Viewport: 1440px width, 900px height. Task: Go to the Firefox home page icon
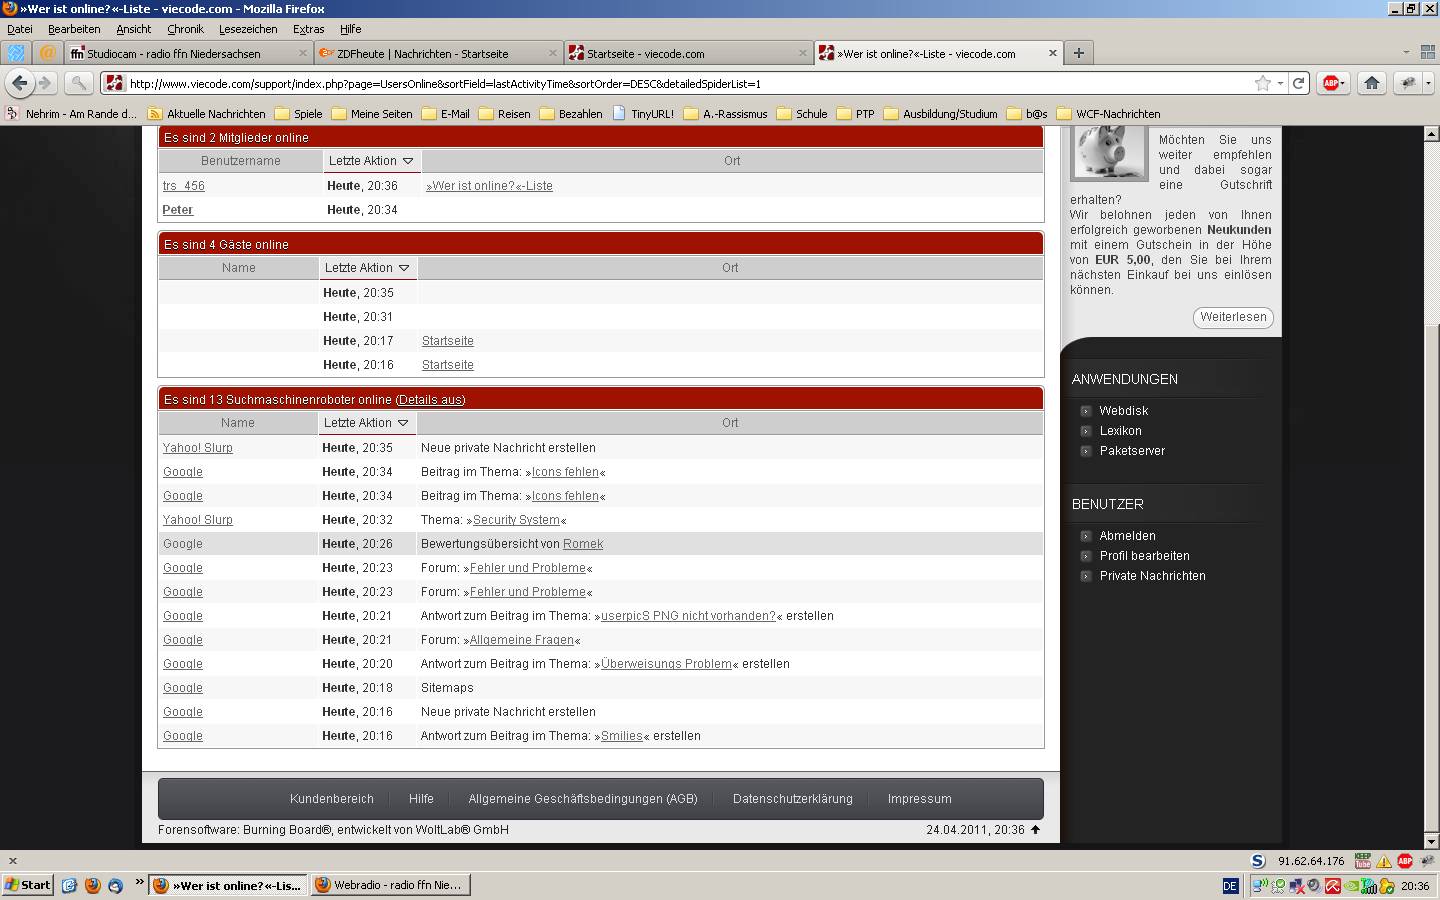(x=1372, y=83)
